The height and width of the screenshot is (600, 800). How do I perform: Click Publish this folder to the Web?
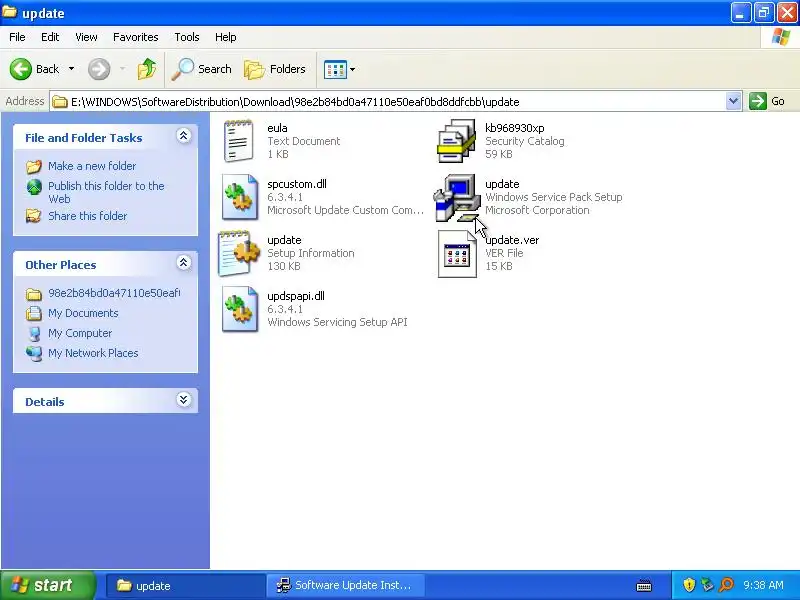[x=106, y=192]
